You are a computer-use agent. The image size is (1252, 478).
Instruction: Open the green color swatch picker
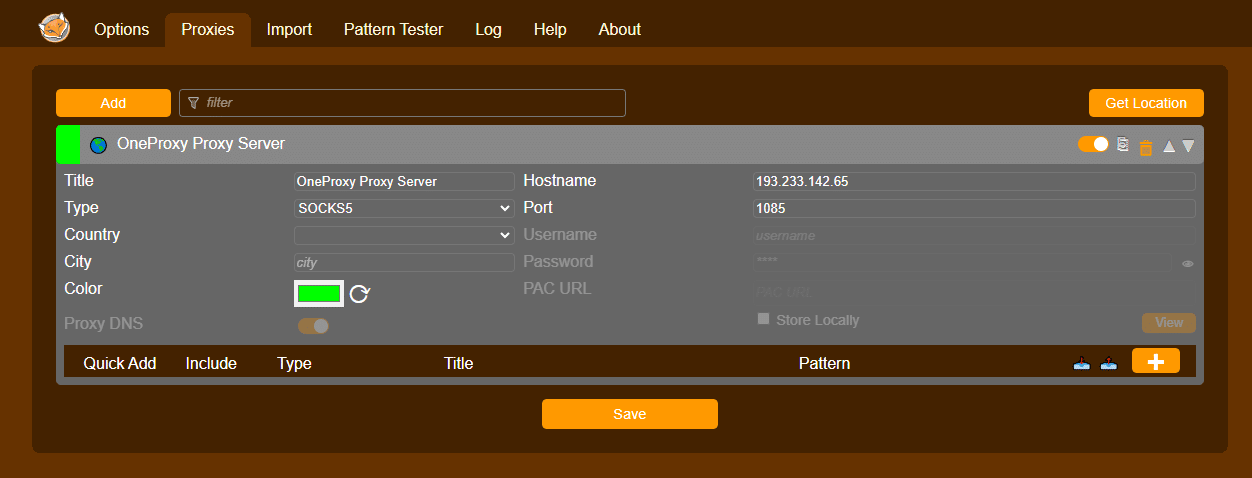point(319,293)
